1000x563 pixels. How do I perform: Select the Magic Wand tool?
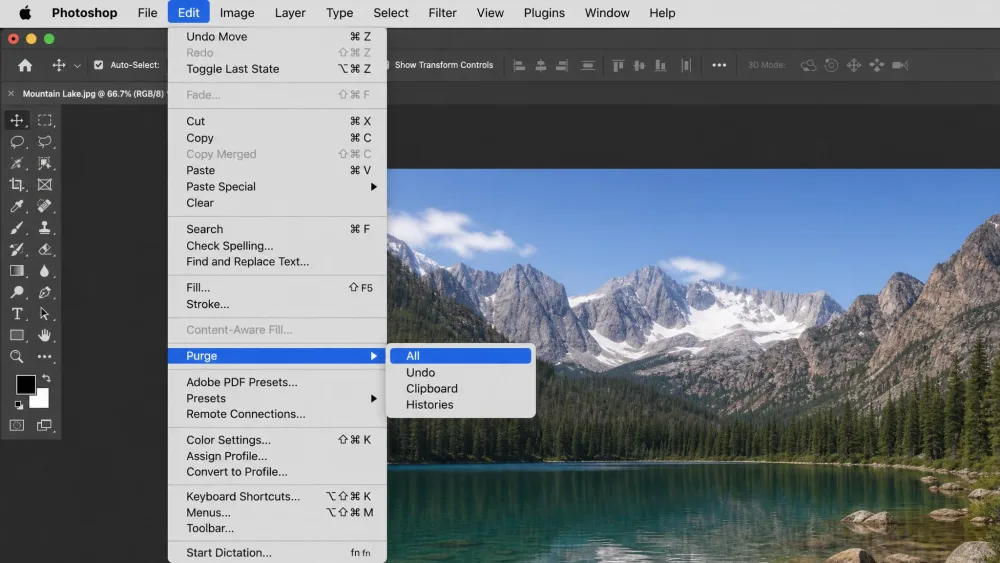click(17, 163)
